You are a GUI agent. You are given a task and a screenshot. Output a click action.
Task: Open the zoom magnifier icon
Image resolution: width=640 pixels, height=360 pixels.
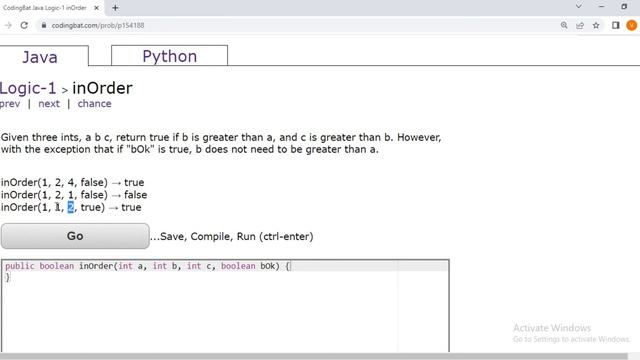tap(564, 25)
